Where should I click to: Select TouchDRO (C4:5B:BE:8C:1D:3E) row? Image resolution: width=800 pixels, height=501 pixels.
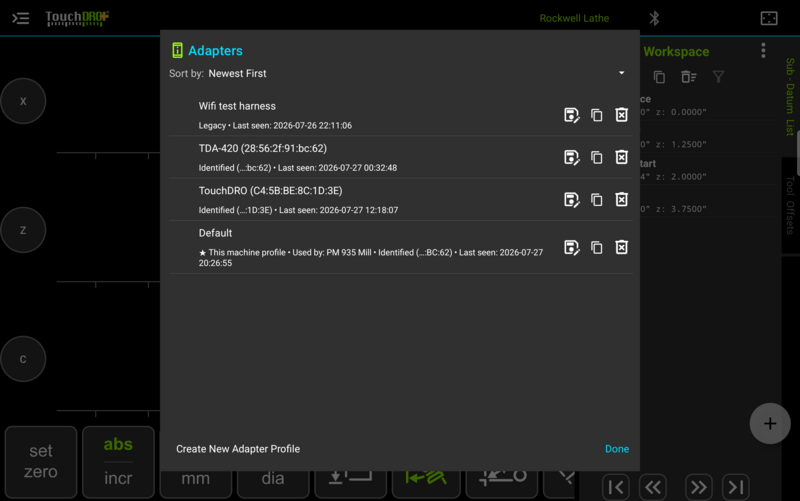point(401,199)
